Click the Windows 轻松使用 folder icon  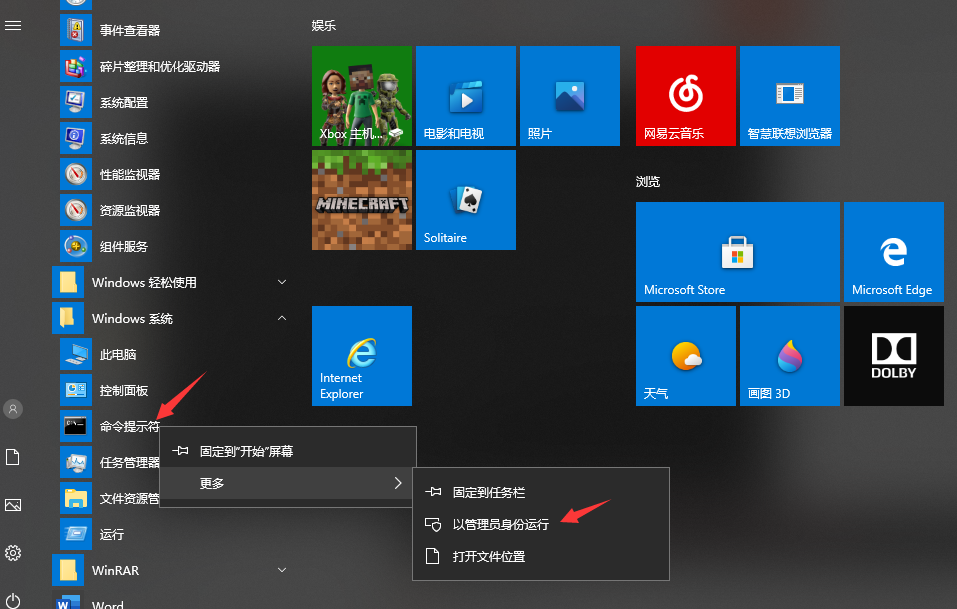click(x=68, y=283)
